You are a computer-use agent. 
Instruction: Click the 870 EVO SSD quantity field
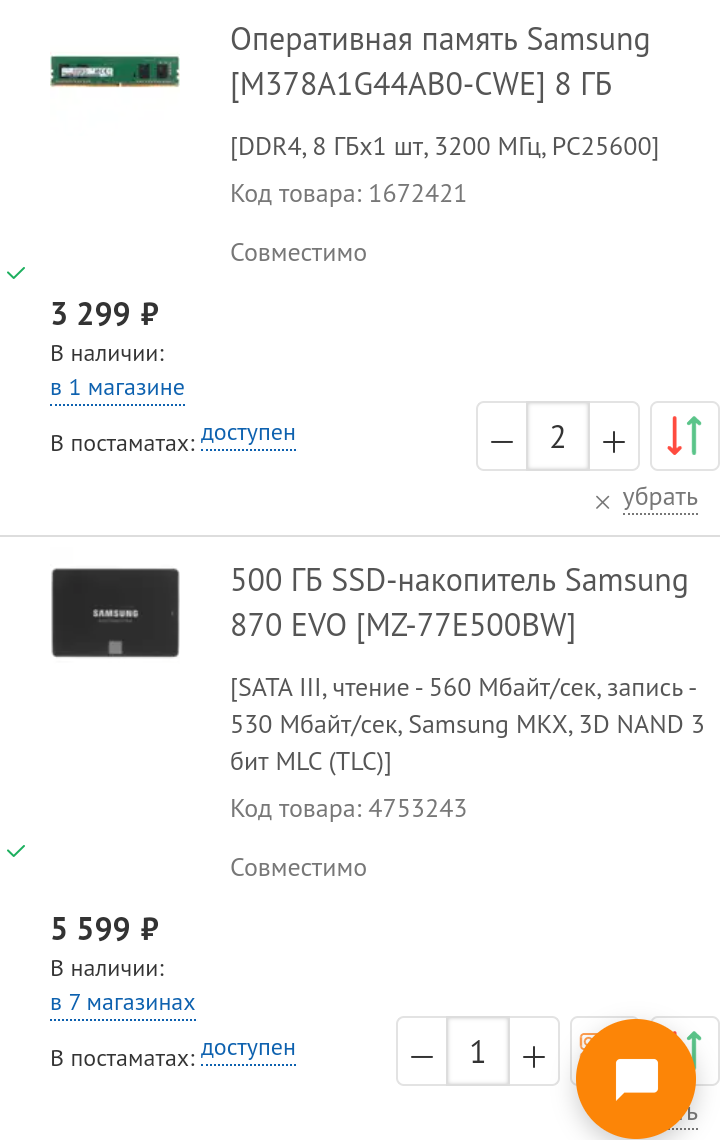(477, 1052)
